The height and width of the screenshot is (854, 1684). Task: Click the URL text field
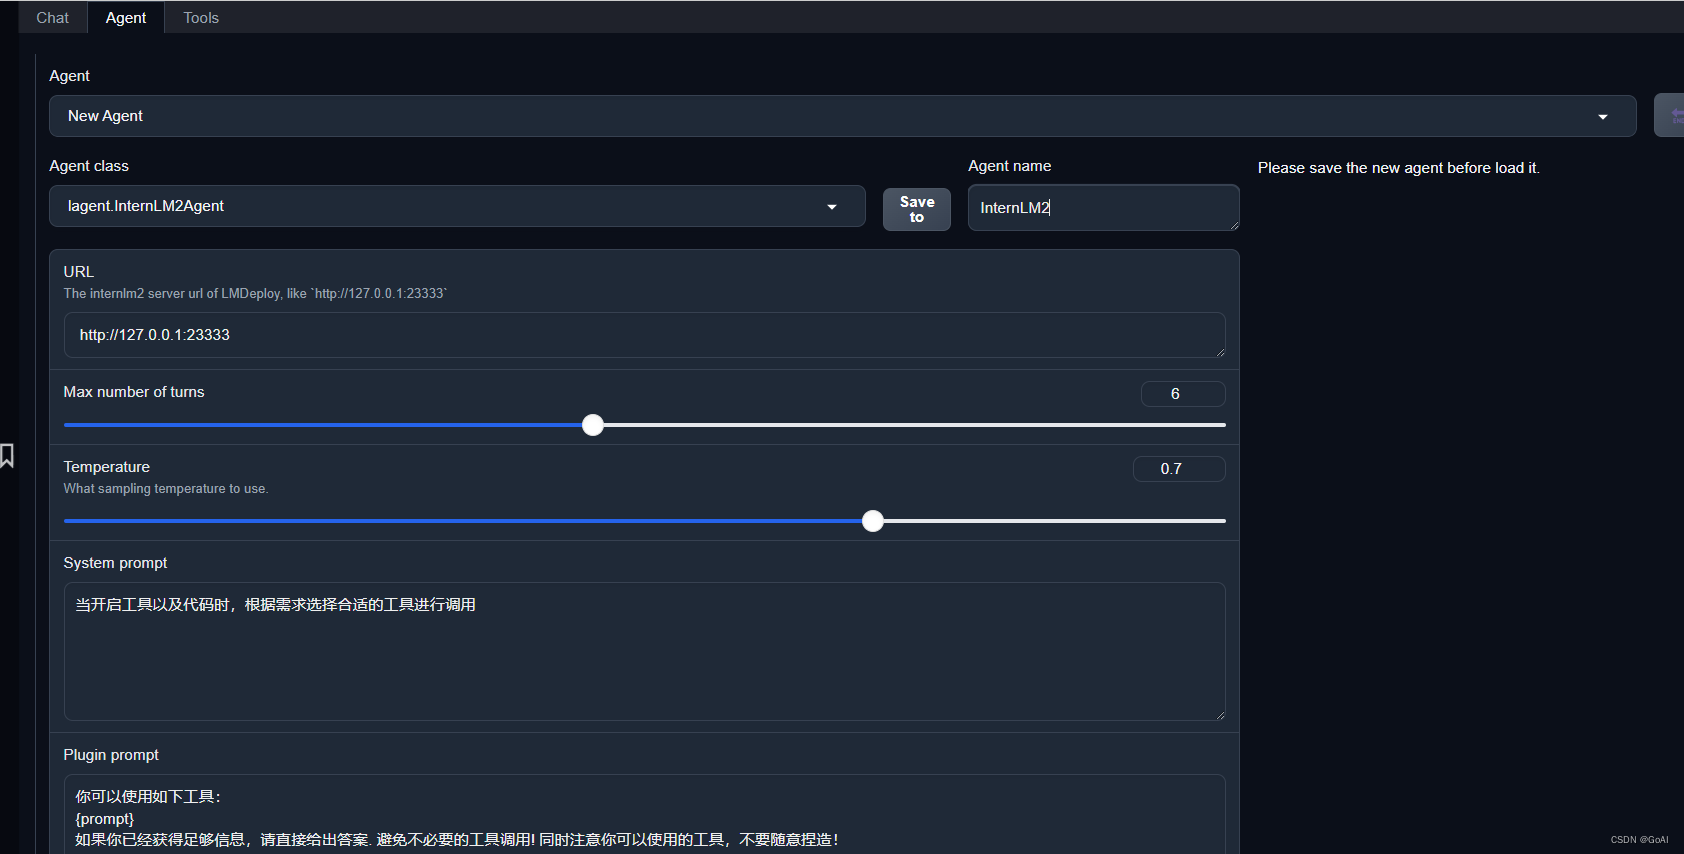coord(644,335)
